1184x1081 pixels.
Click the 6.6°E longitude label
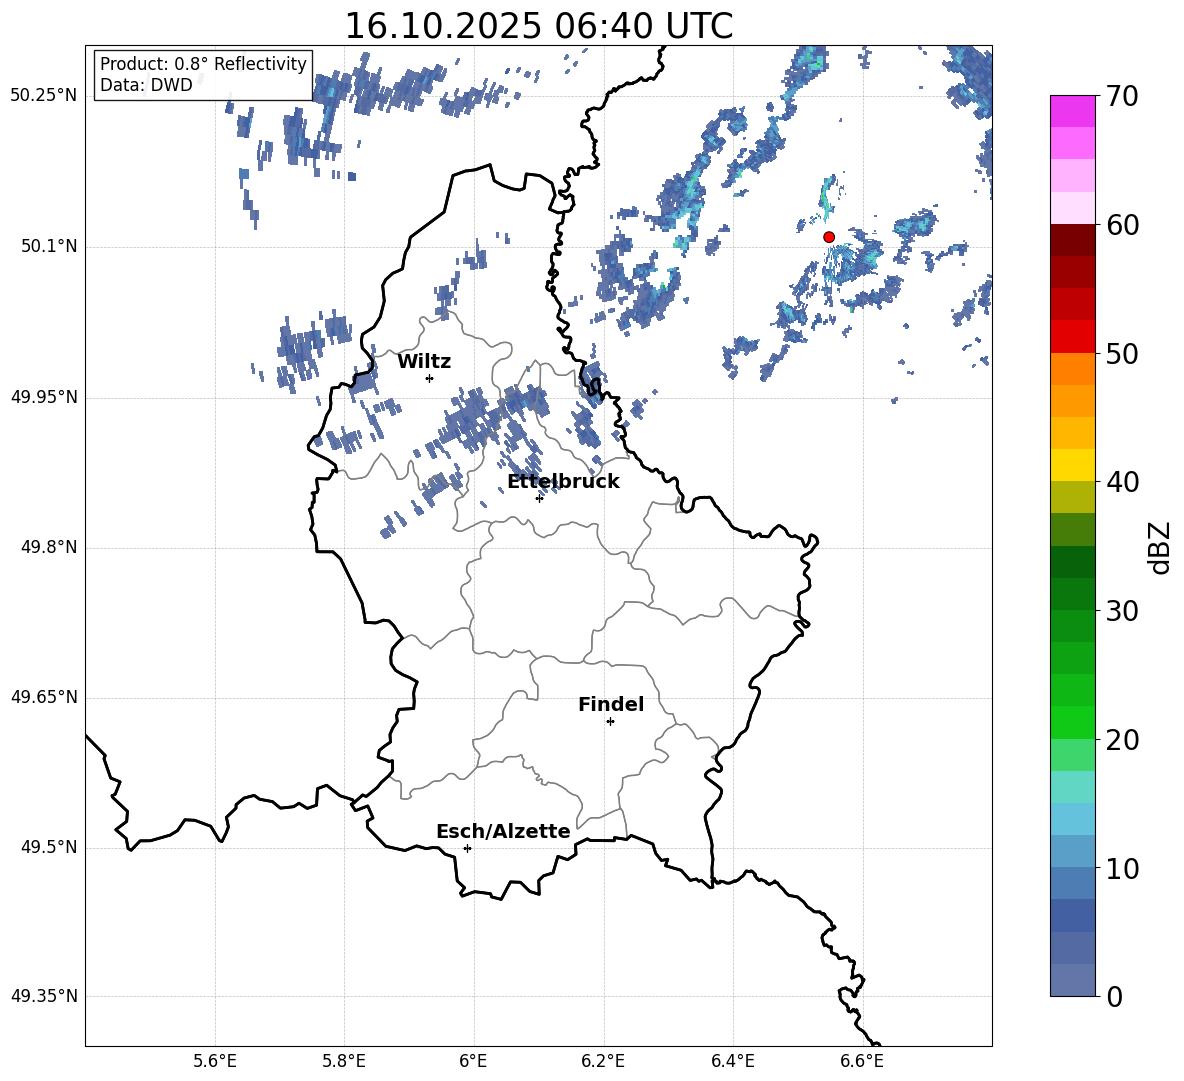[x=862, y=1062]
